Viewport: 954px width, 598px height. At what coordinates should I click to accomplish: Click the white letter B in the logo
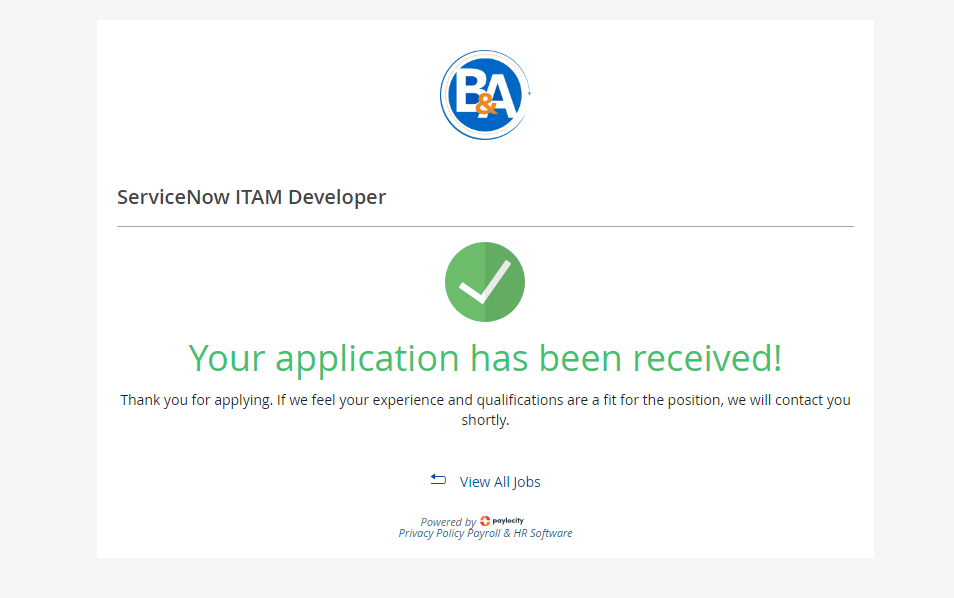tap(470, 90)
